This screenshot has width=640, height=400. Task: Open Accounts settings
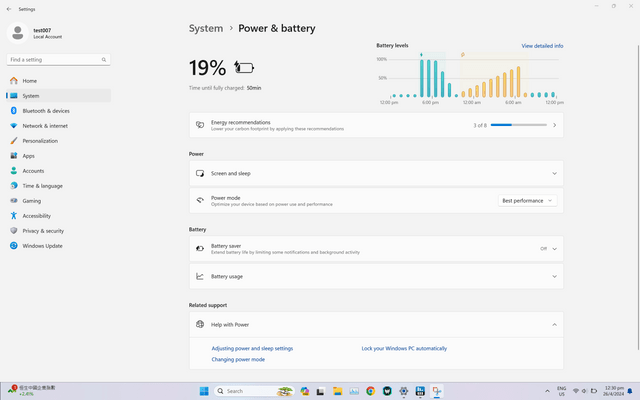[x=58, y=171]
